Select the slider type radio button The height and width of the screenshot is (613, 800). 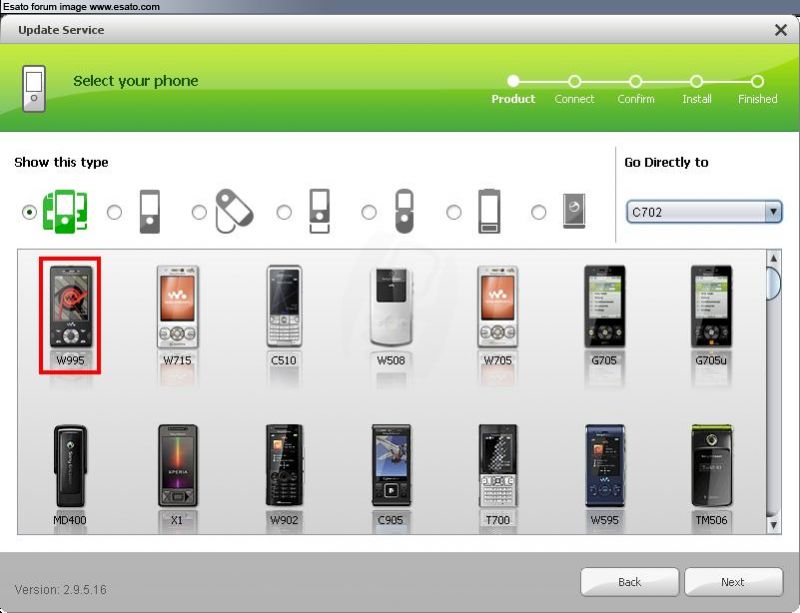(x=284, y=212)
